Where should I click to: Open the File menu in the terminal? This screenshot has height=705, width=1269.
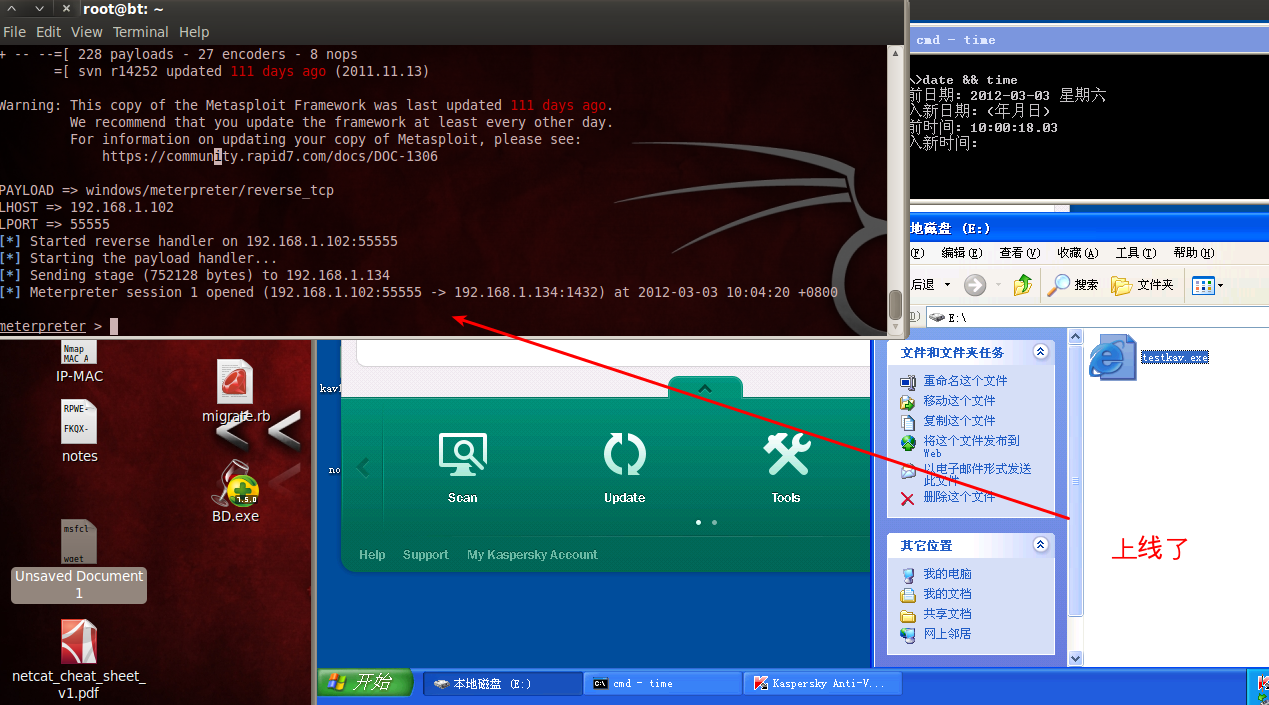(14, 32)
